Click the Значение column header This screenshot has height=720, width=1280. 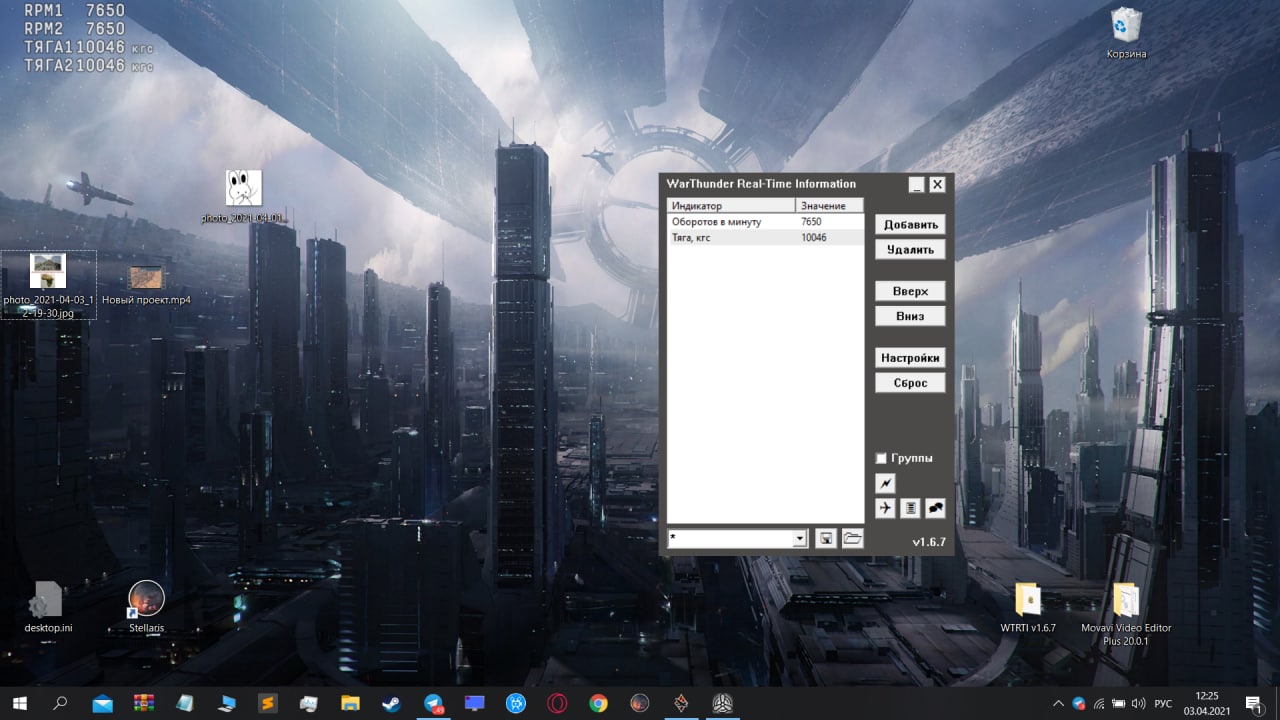click(x=829, y=206)
